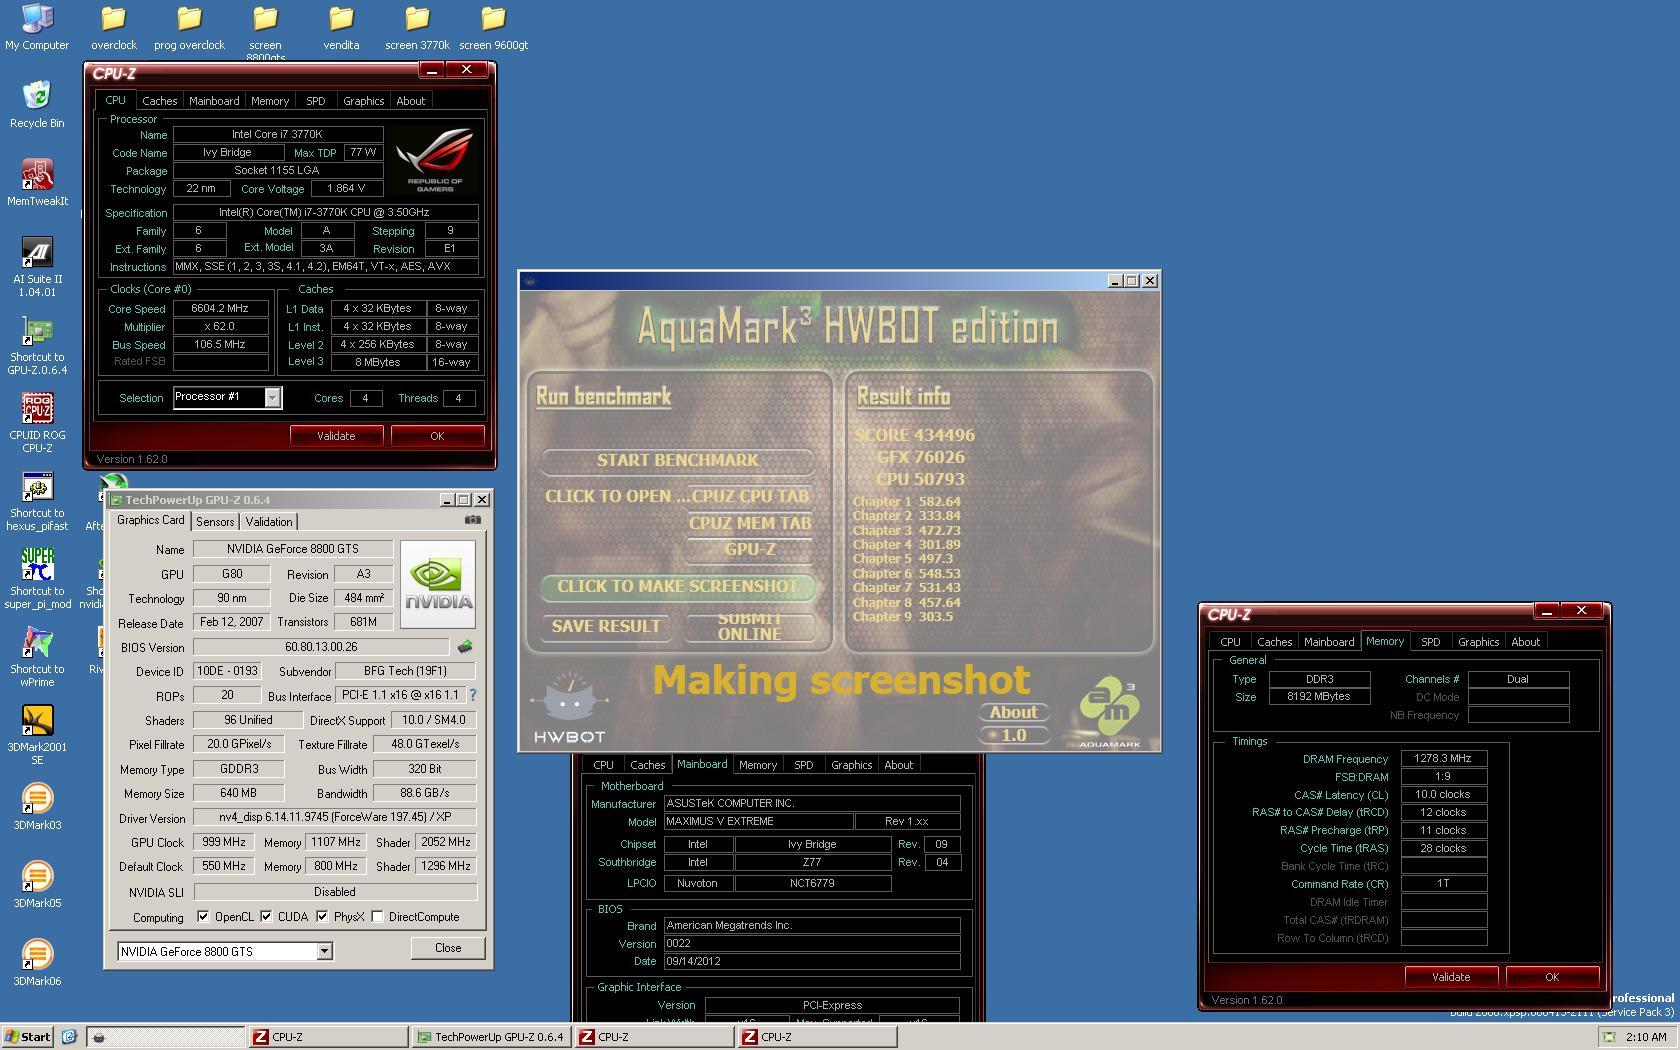Open About tab in mainboard CPU-Z window

(x=898, y=765)
